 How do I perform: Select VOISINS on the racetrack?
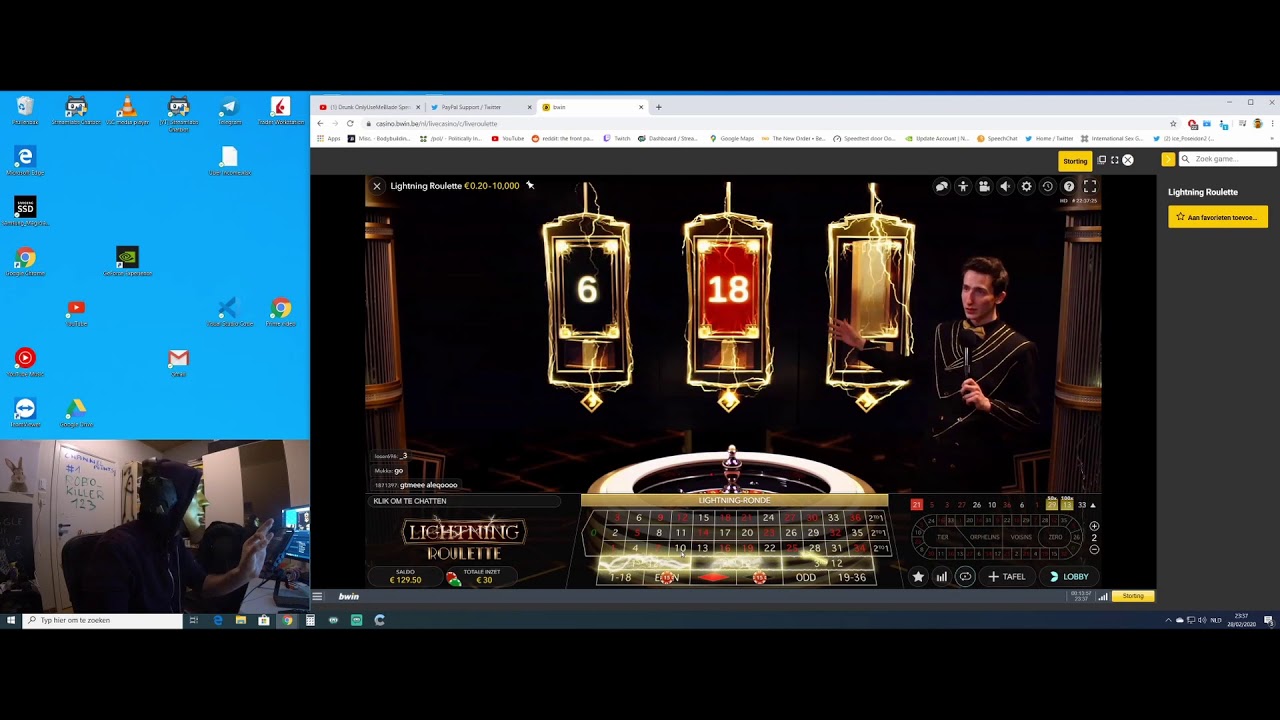[x=1021, y=537]
